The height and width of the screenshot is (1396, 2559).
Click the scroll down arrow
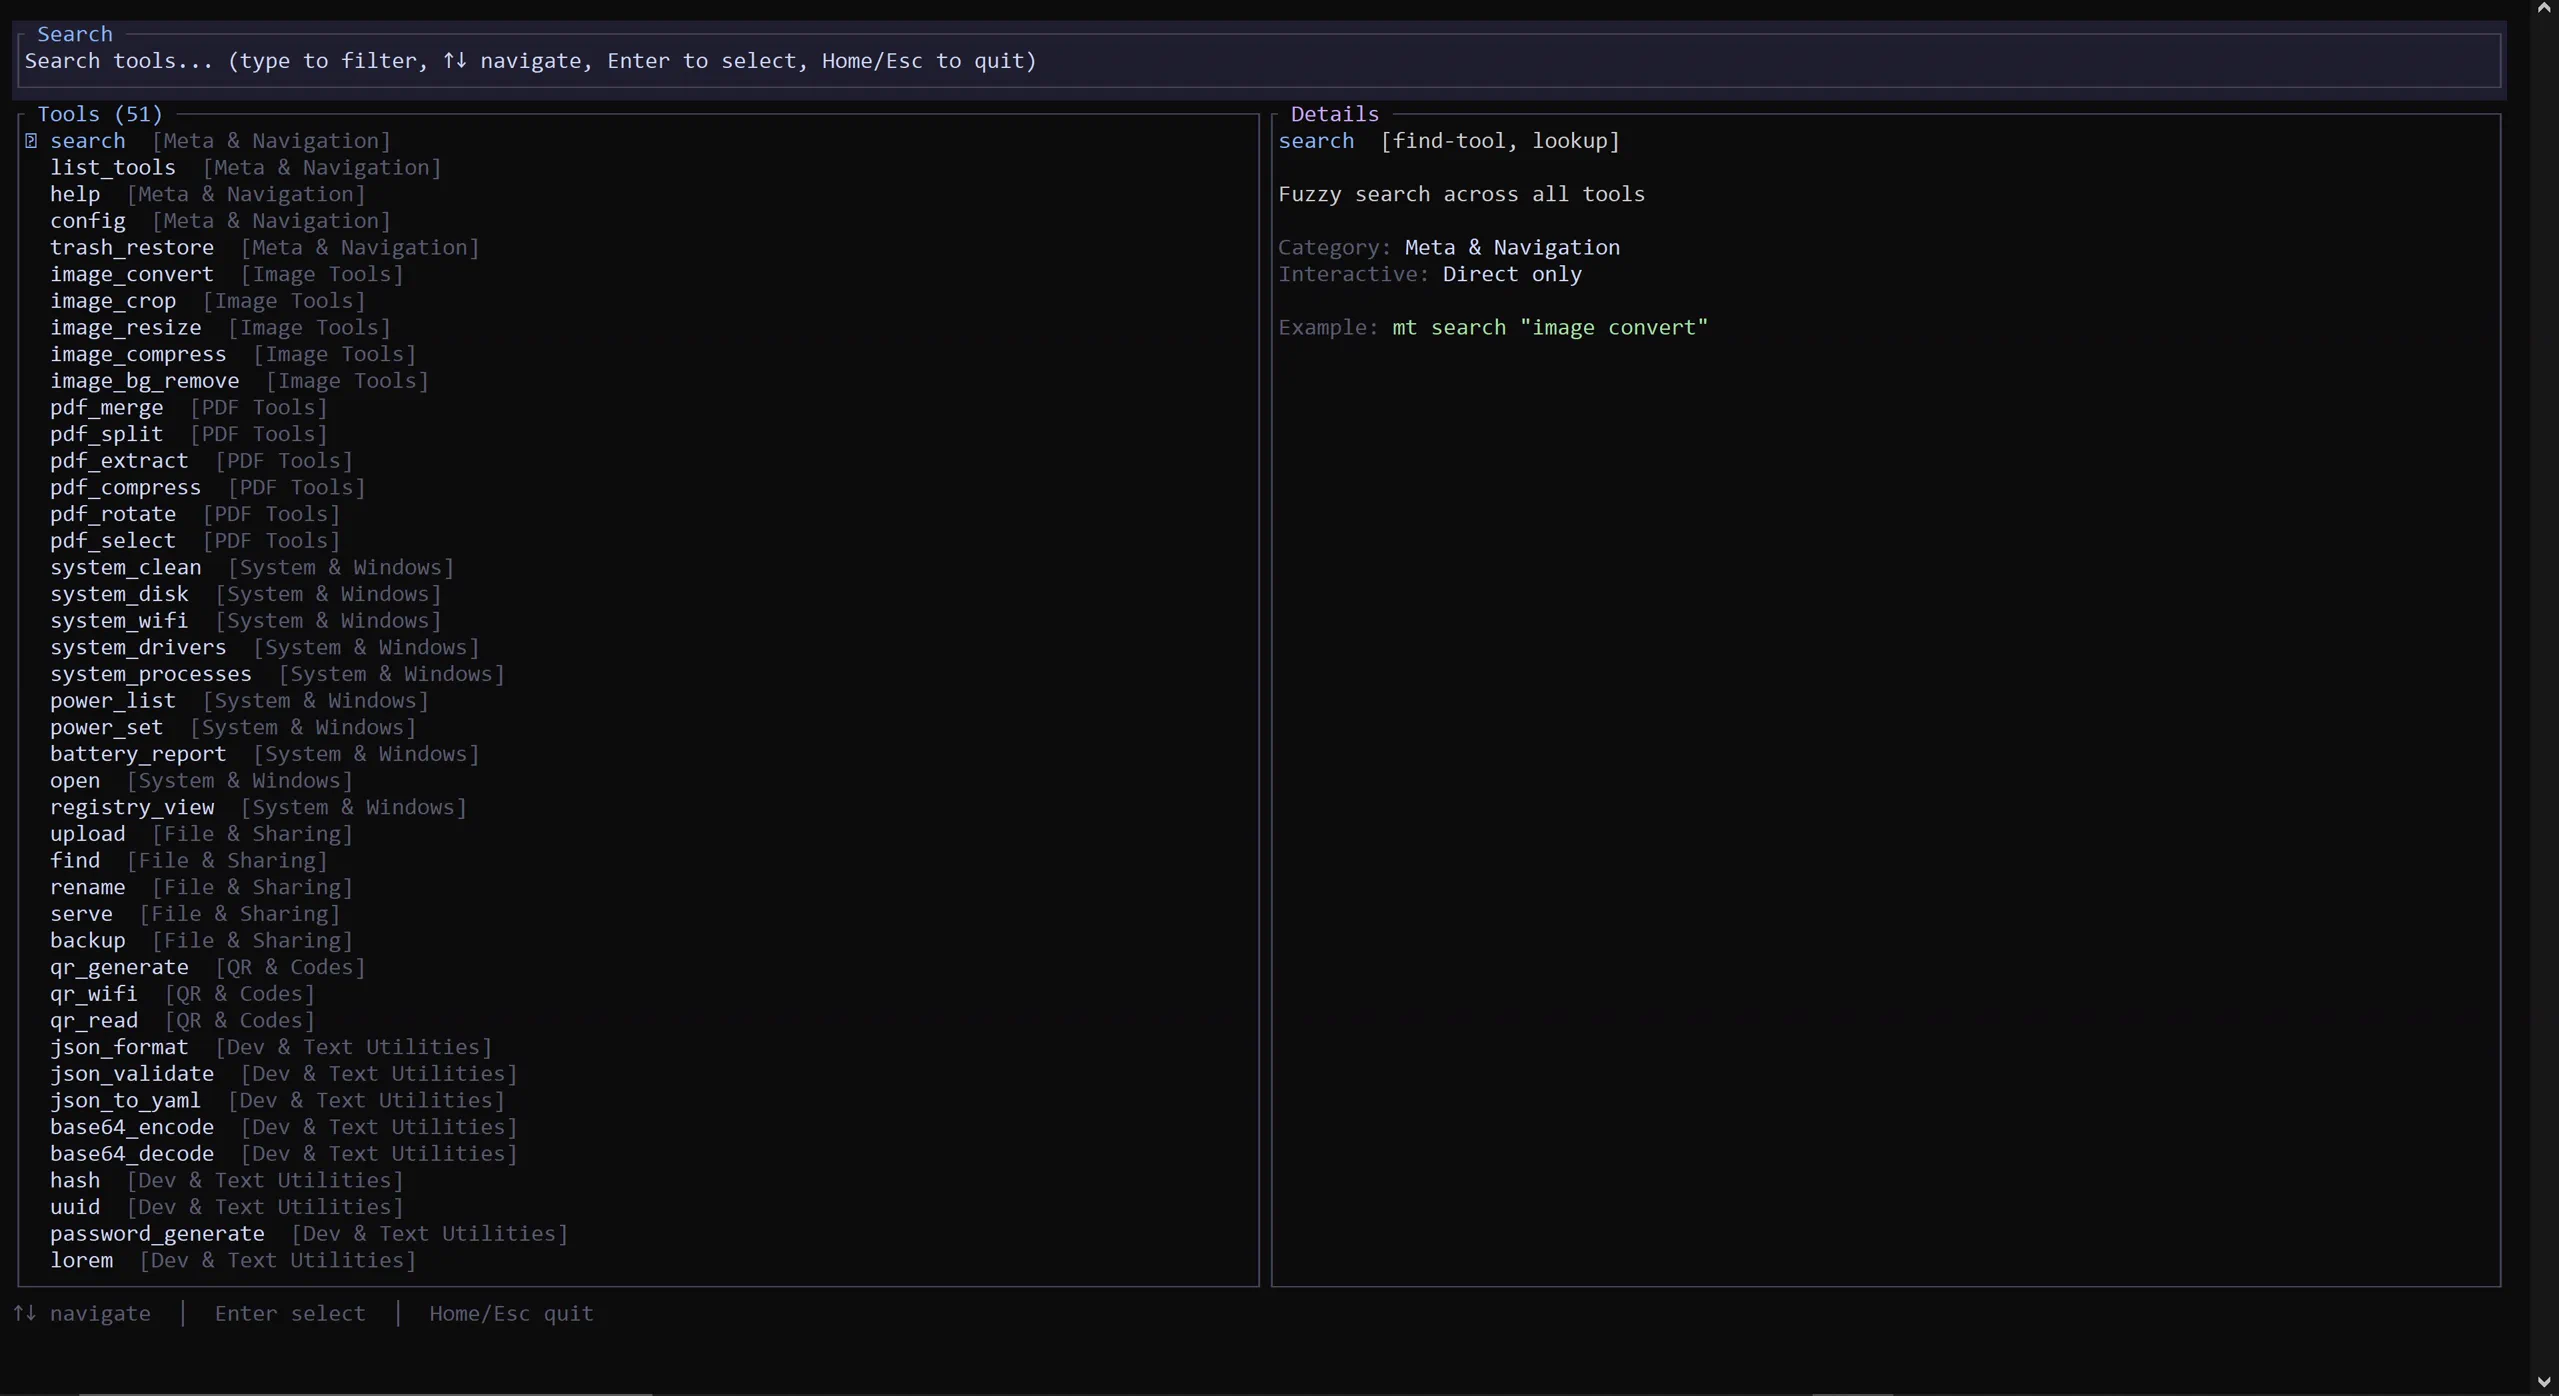(x=2544, y=1383)
